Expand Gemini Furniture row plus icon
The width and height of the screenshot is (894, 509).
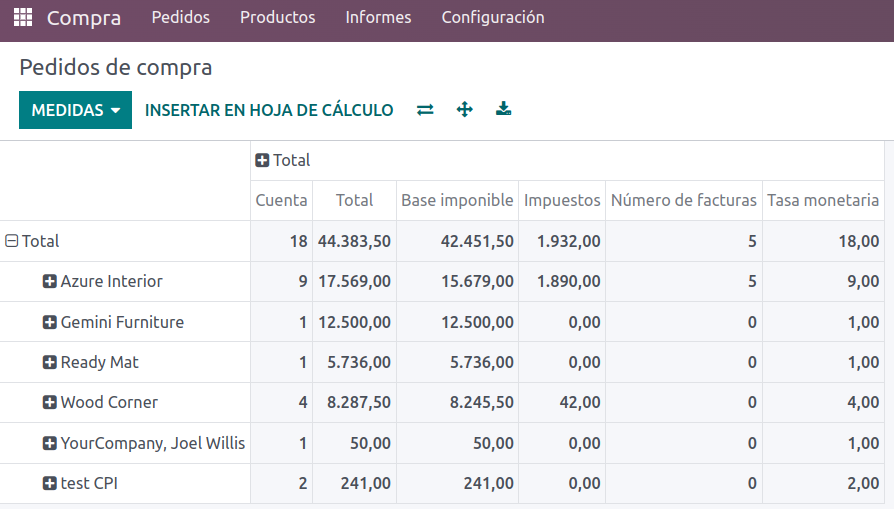[50, 322]
